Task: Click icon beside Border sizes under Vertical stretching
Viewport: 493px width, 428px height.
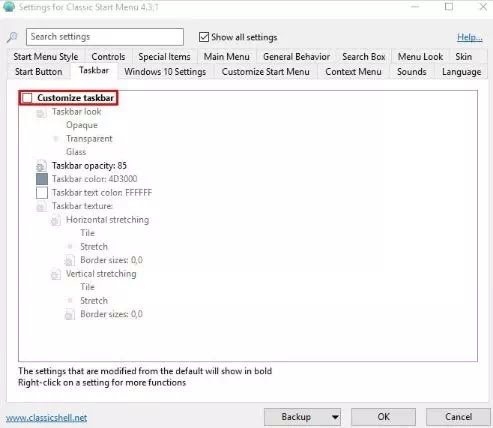Action: coord(70,314)
